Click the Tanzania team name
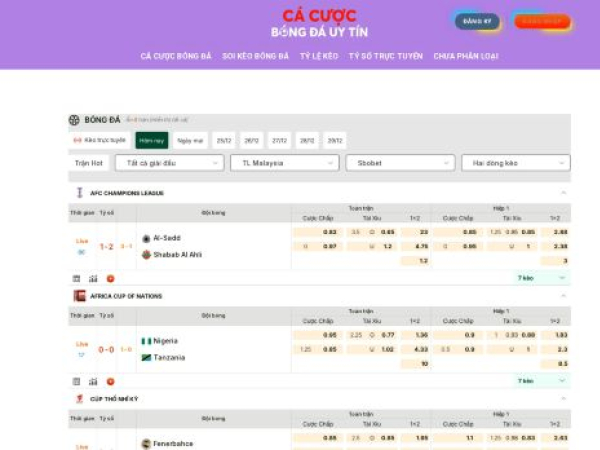Viewport: 600px width, 450px height. coord(169,358)
